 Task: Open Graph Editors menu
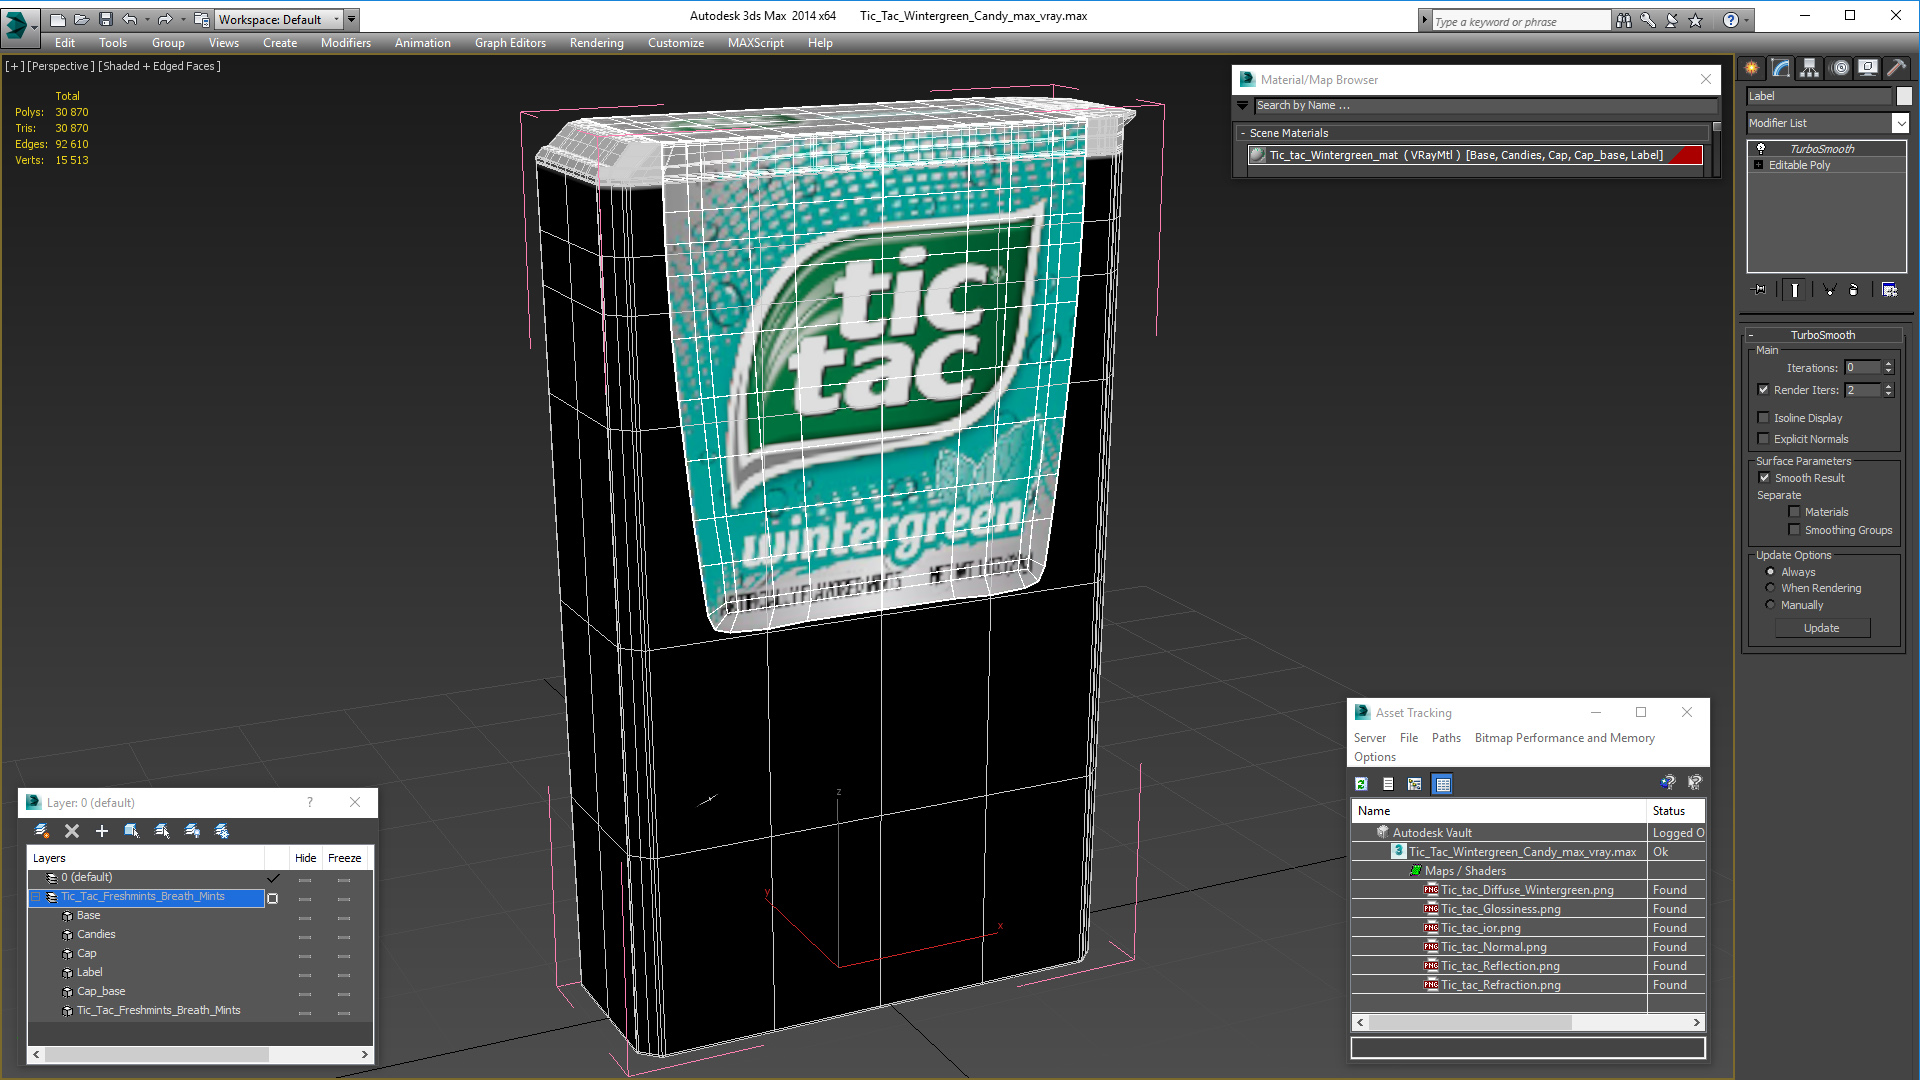point(510,43)
